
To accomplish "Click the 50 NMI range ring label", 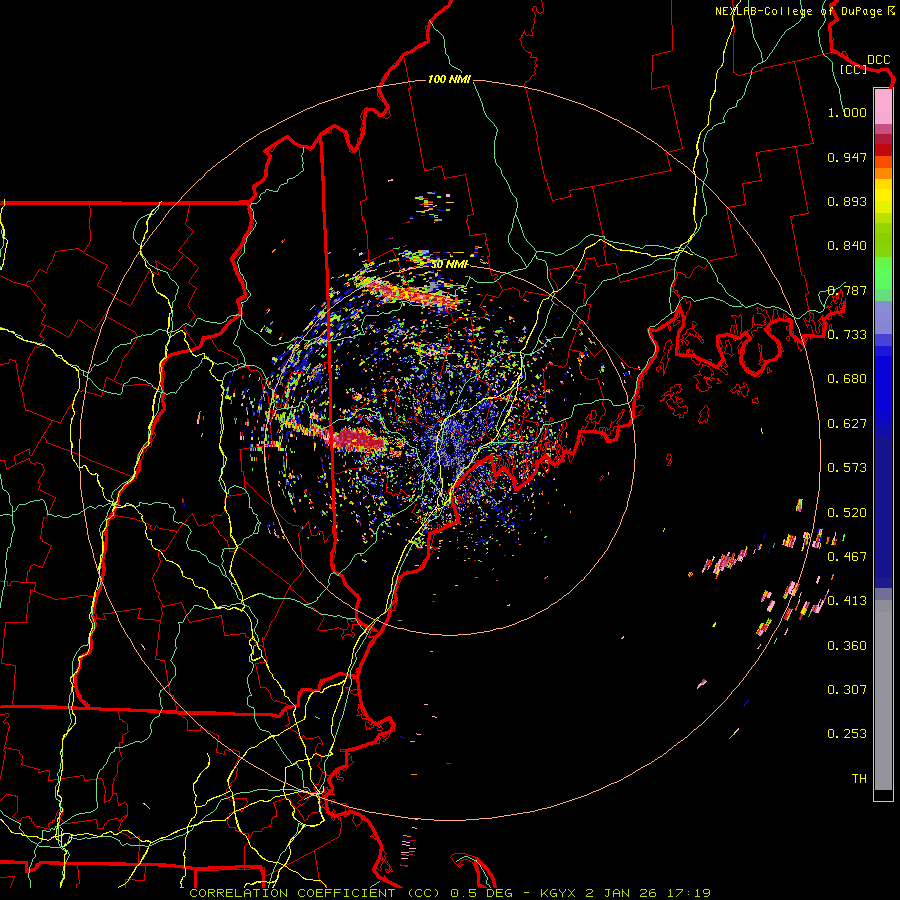I will click(x=449, y=265).
